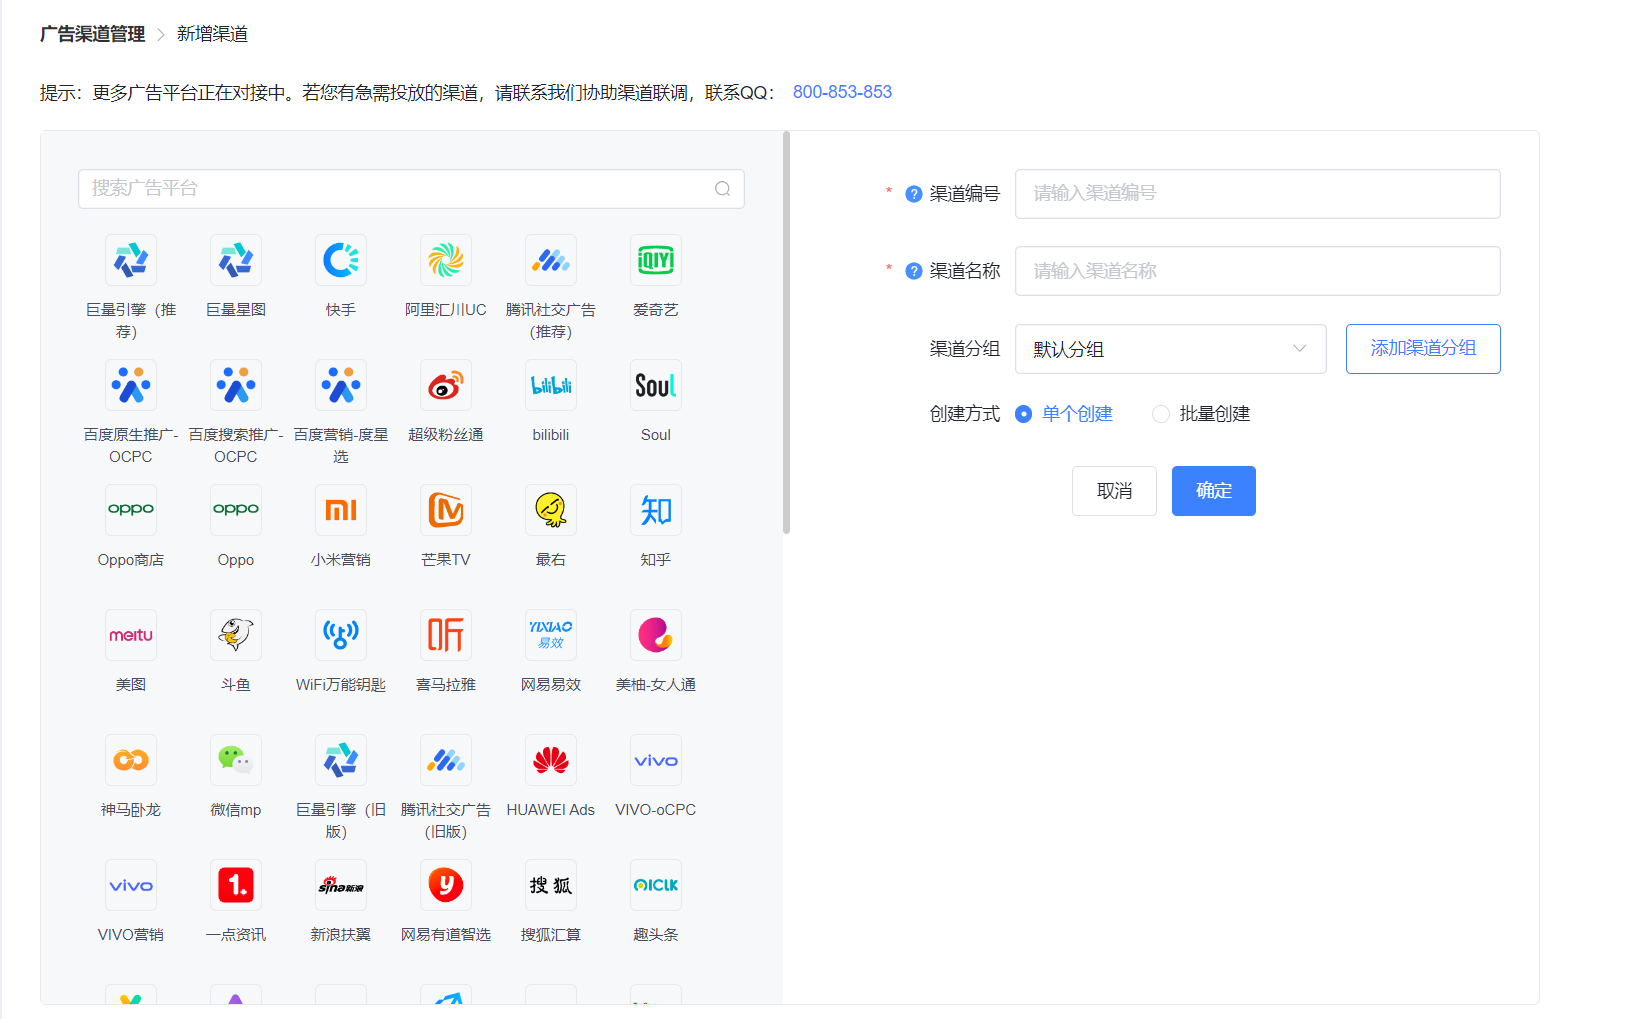
Task: Select the 网易有道智选 icon
Action: click(x=446, y=885)
